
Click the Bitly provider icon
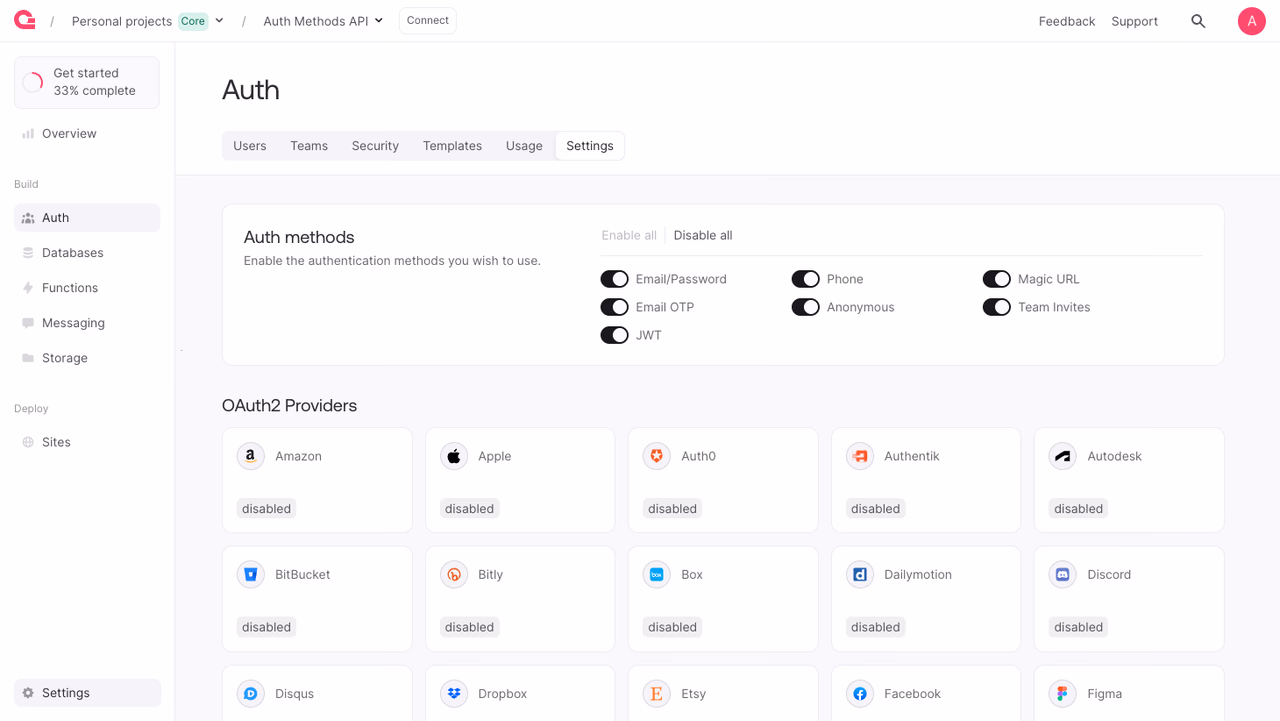tap(454, 575)
